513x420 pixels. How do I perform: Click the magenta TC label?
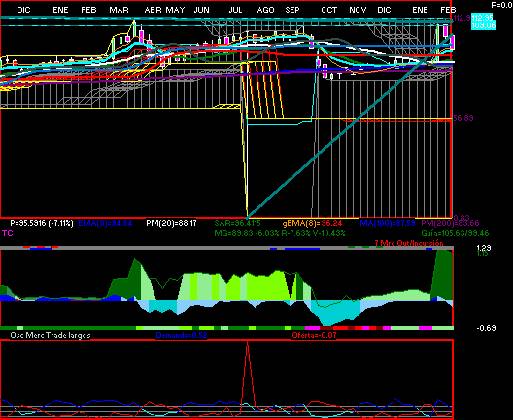point(8,233)
